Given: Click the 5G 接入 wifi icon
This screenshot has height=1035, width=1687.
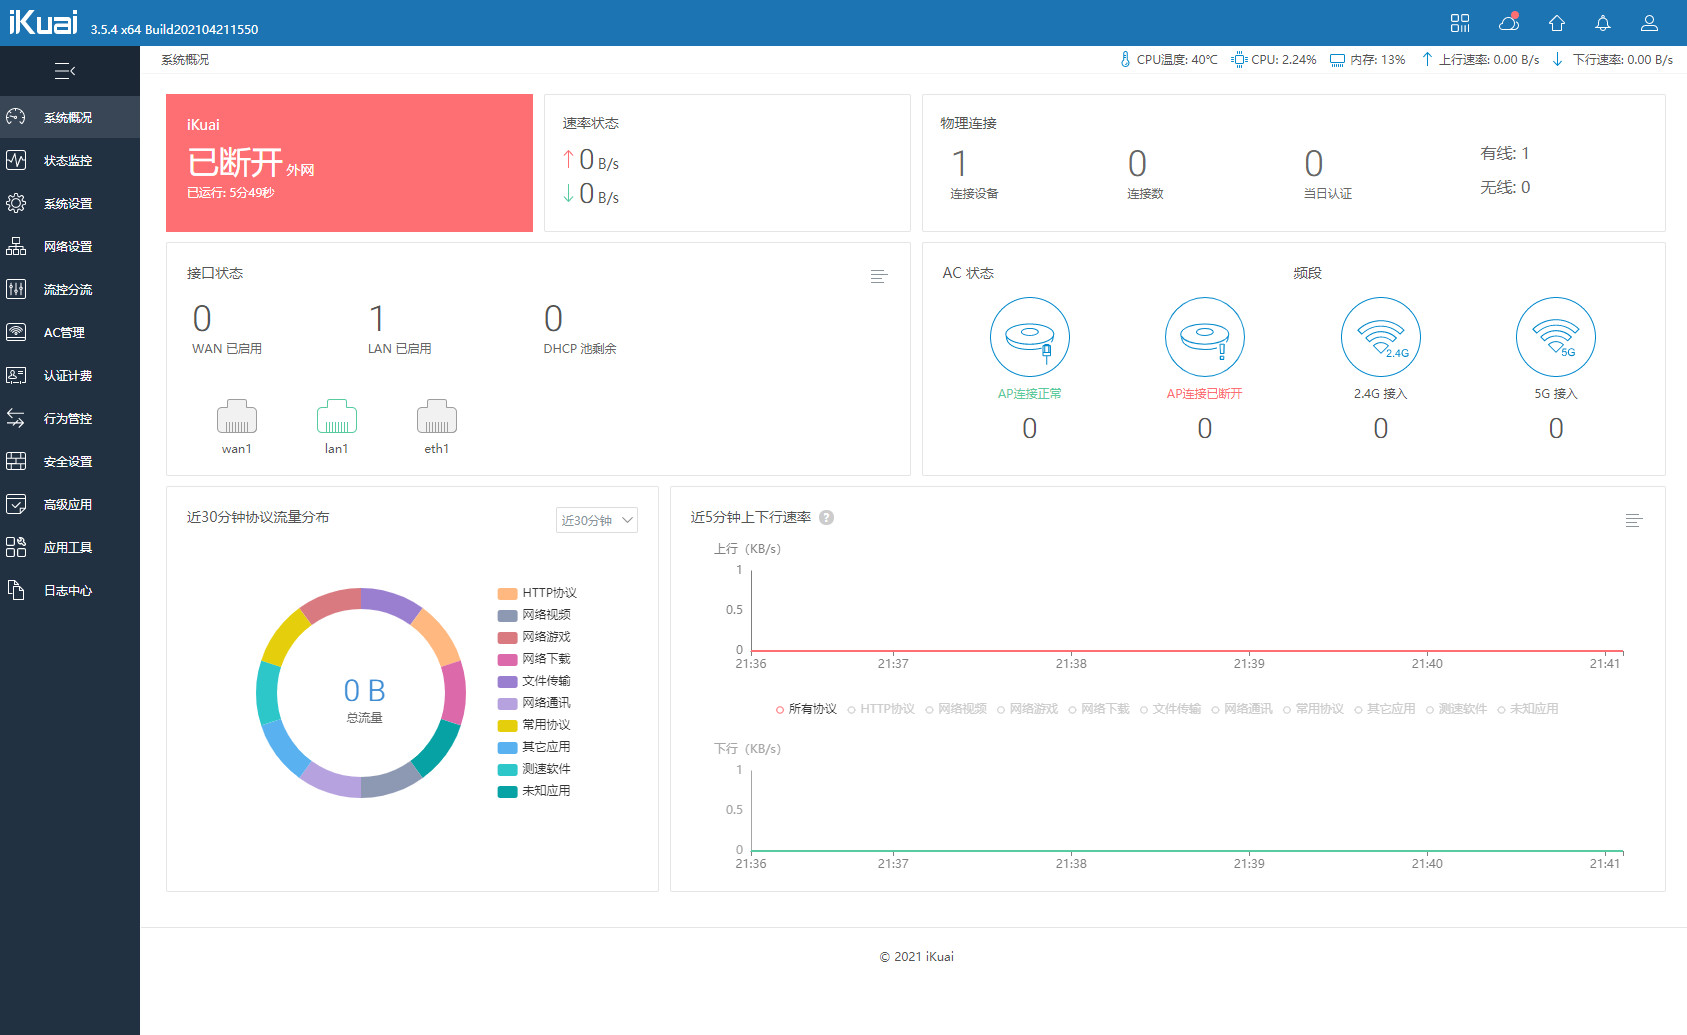Looking at the screenshot, I should (1556, 337).
